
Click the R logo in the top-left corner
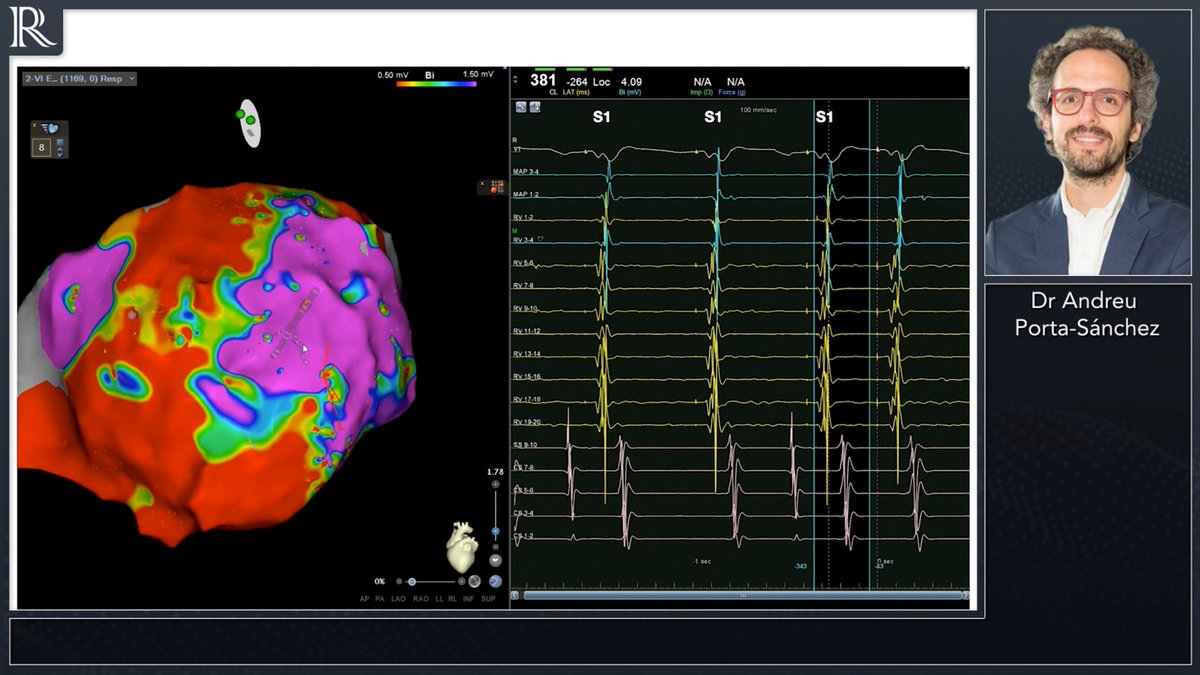33,28
